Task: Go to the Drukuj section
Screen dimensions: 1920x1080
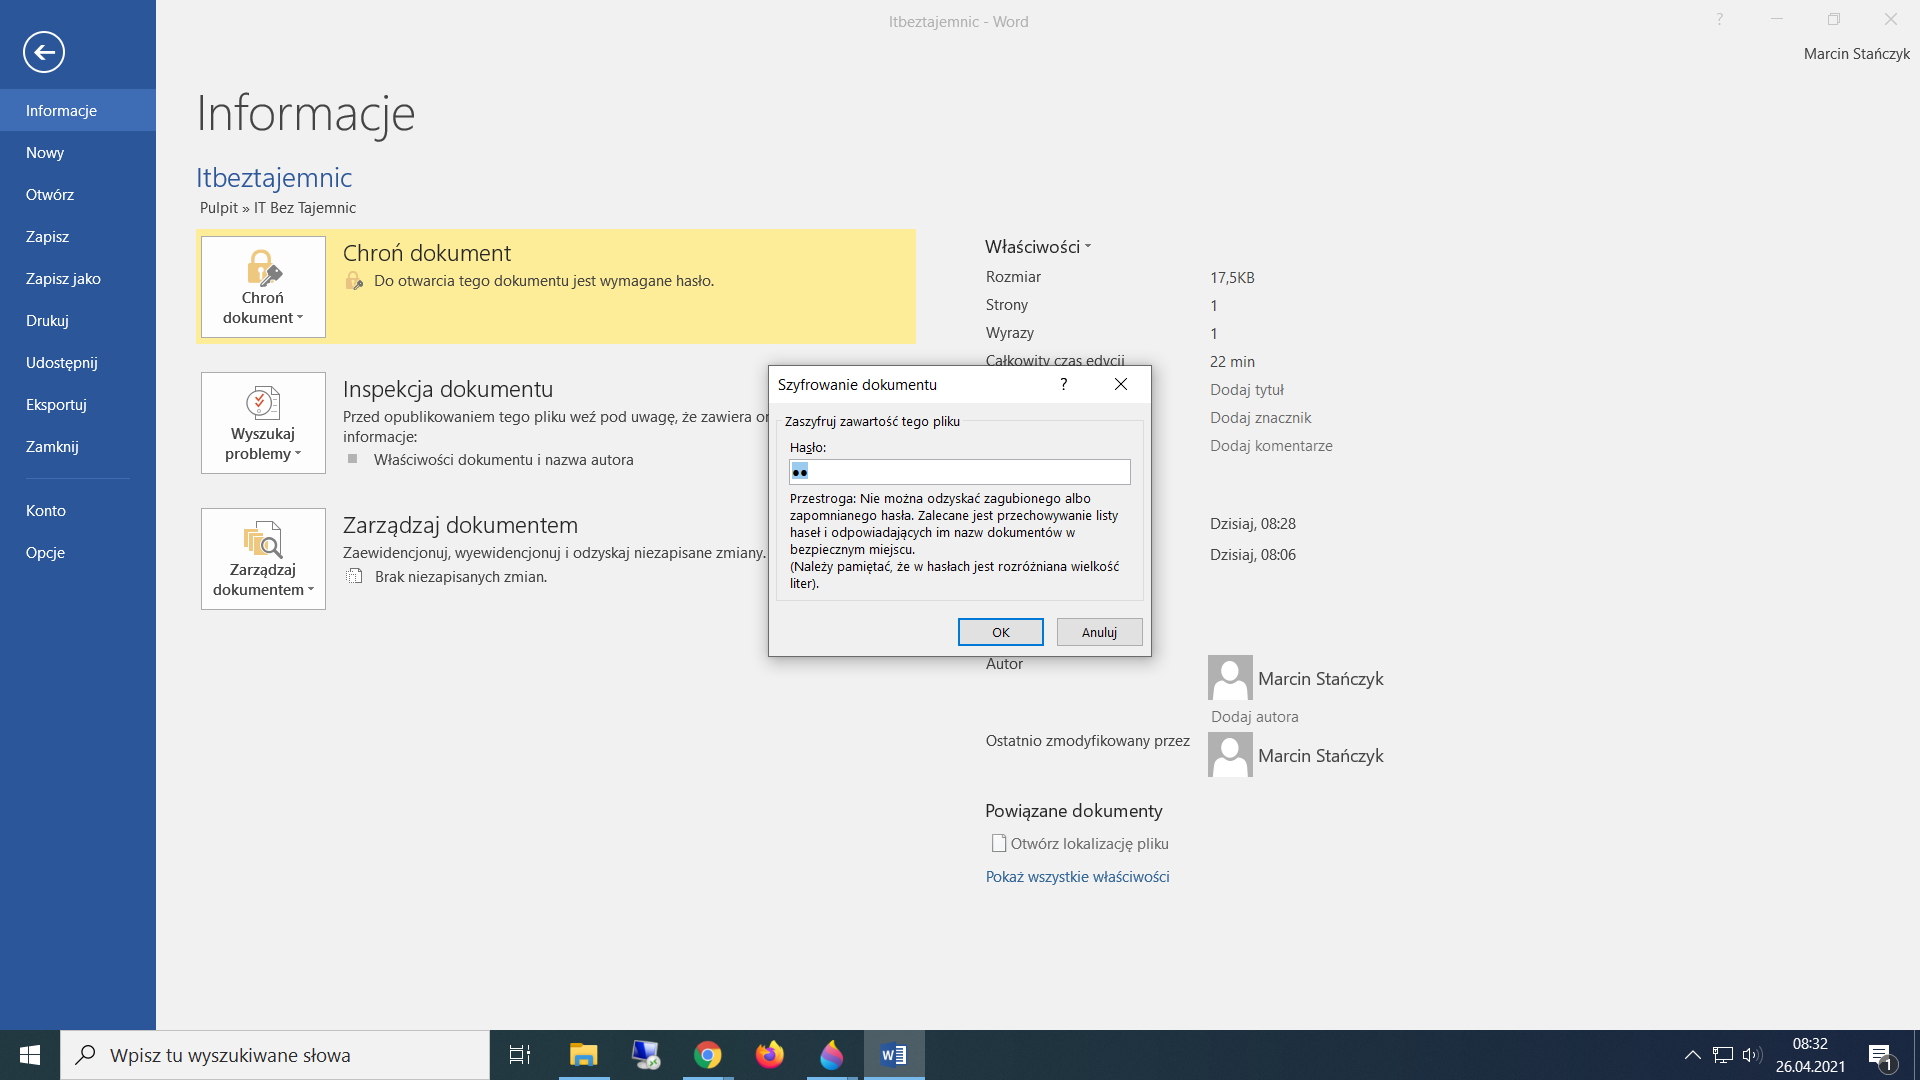Action: point(47,321)
